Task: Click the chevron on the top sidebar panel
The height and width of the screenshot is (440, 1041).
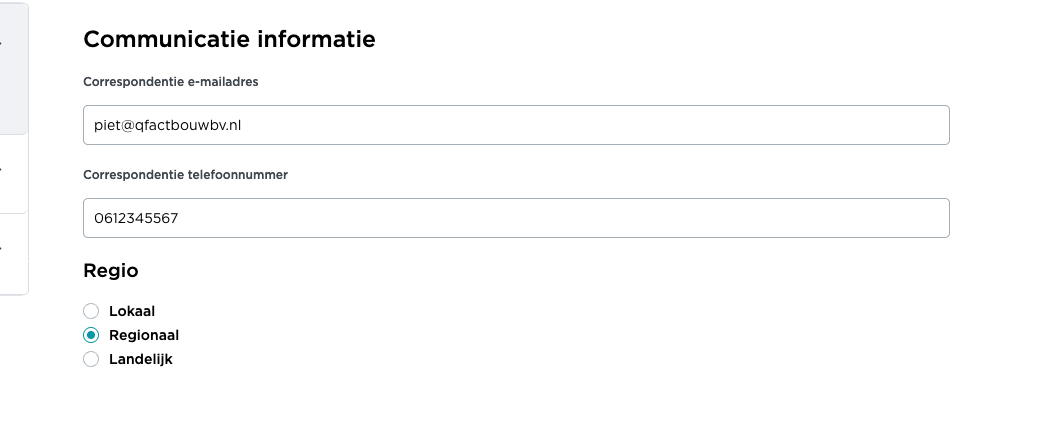Action: (2, 45)
